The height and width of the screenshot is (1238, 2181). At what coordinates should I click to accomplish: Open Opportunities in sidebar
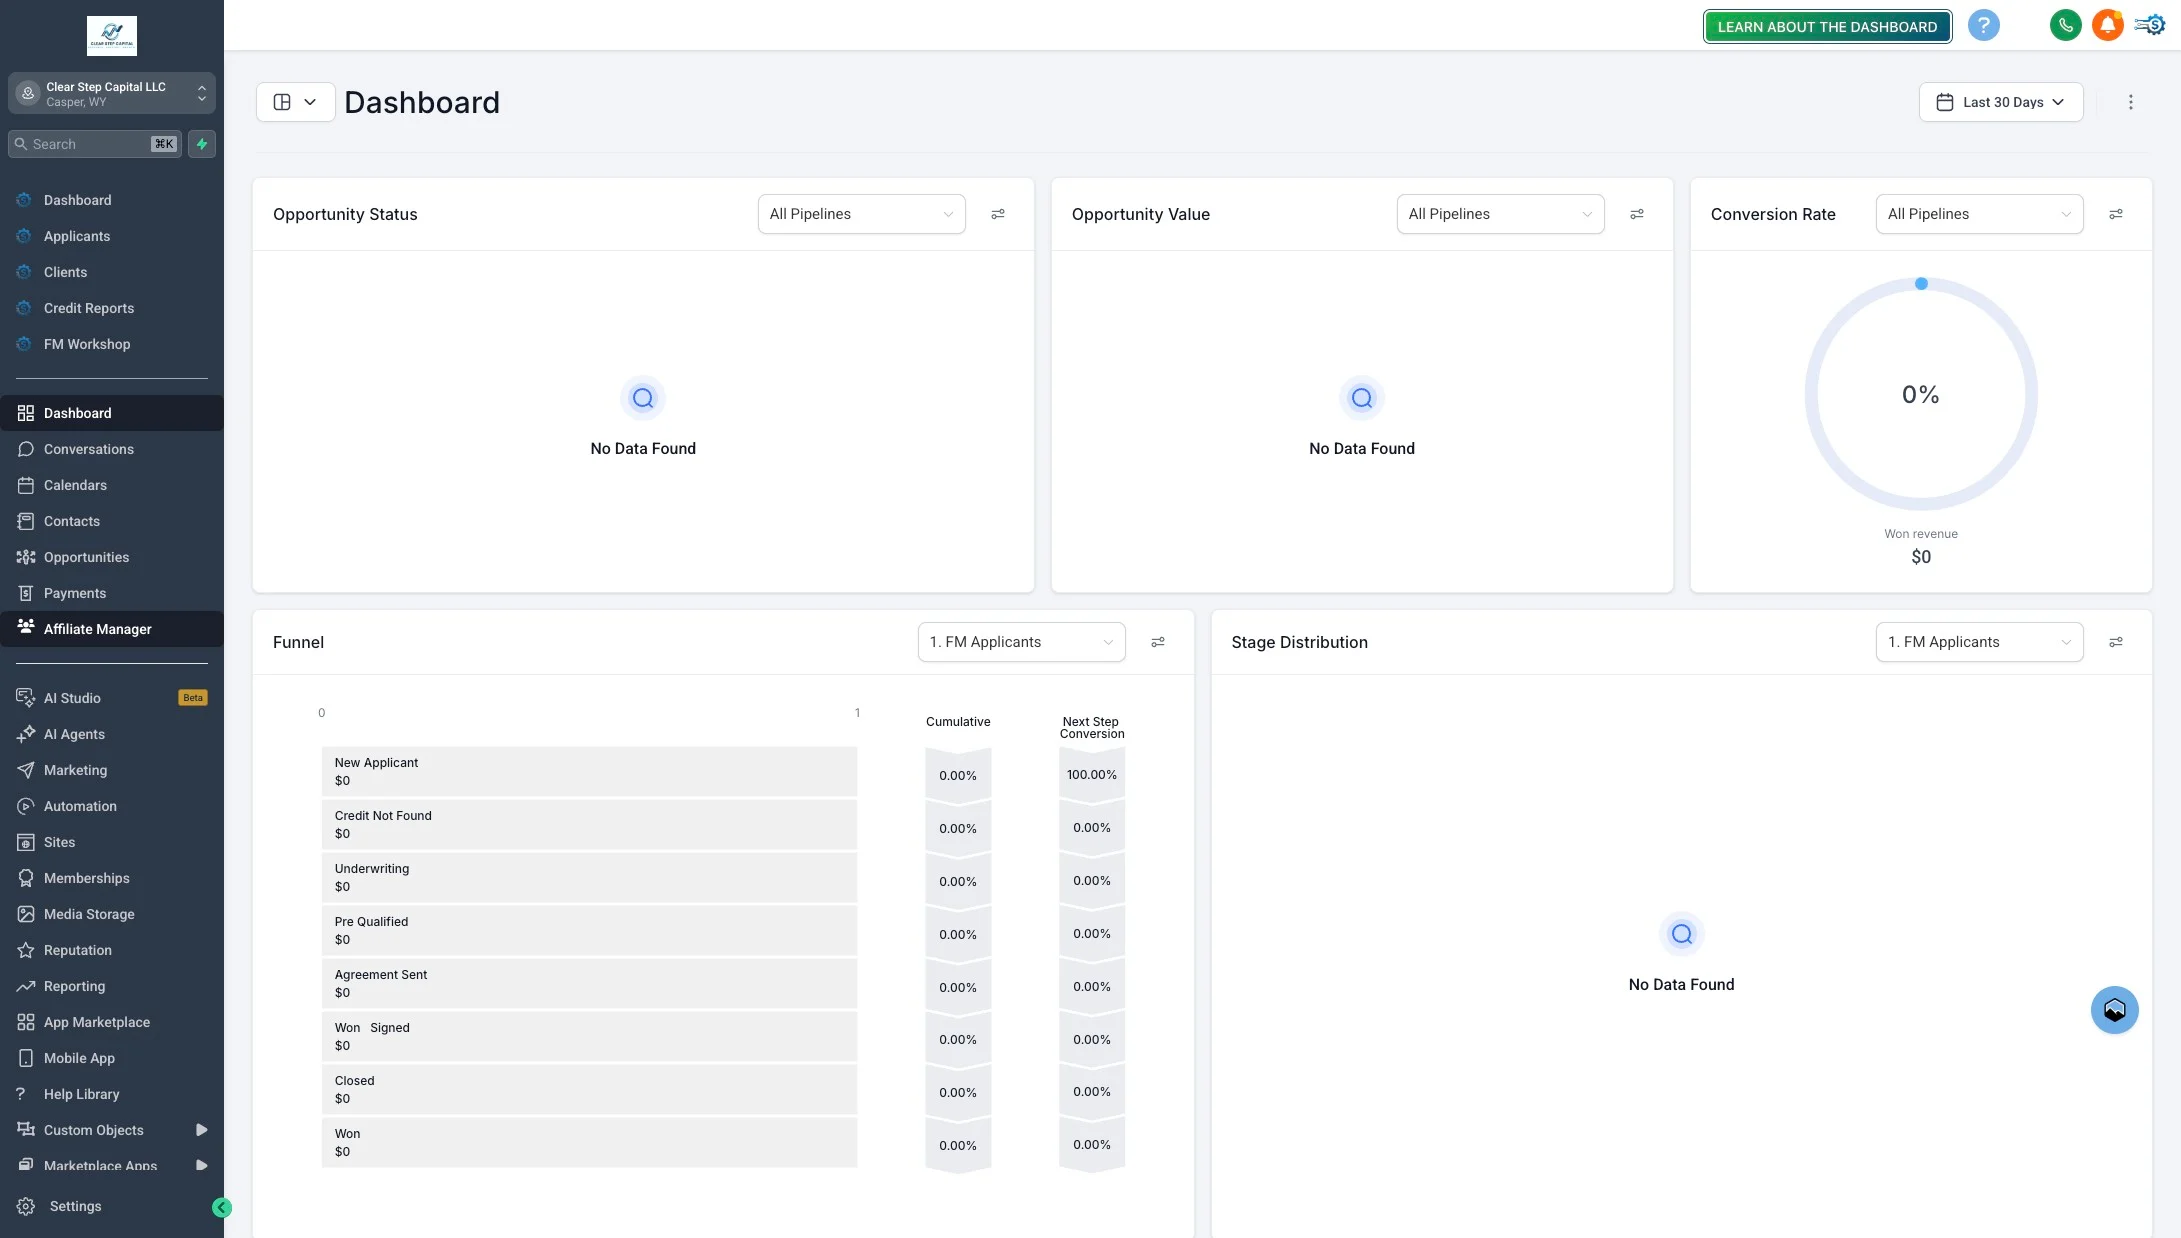(x=112, y=557)
